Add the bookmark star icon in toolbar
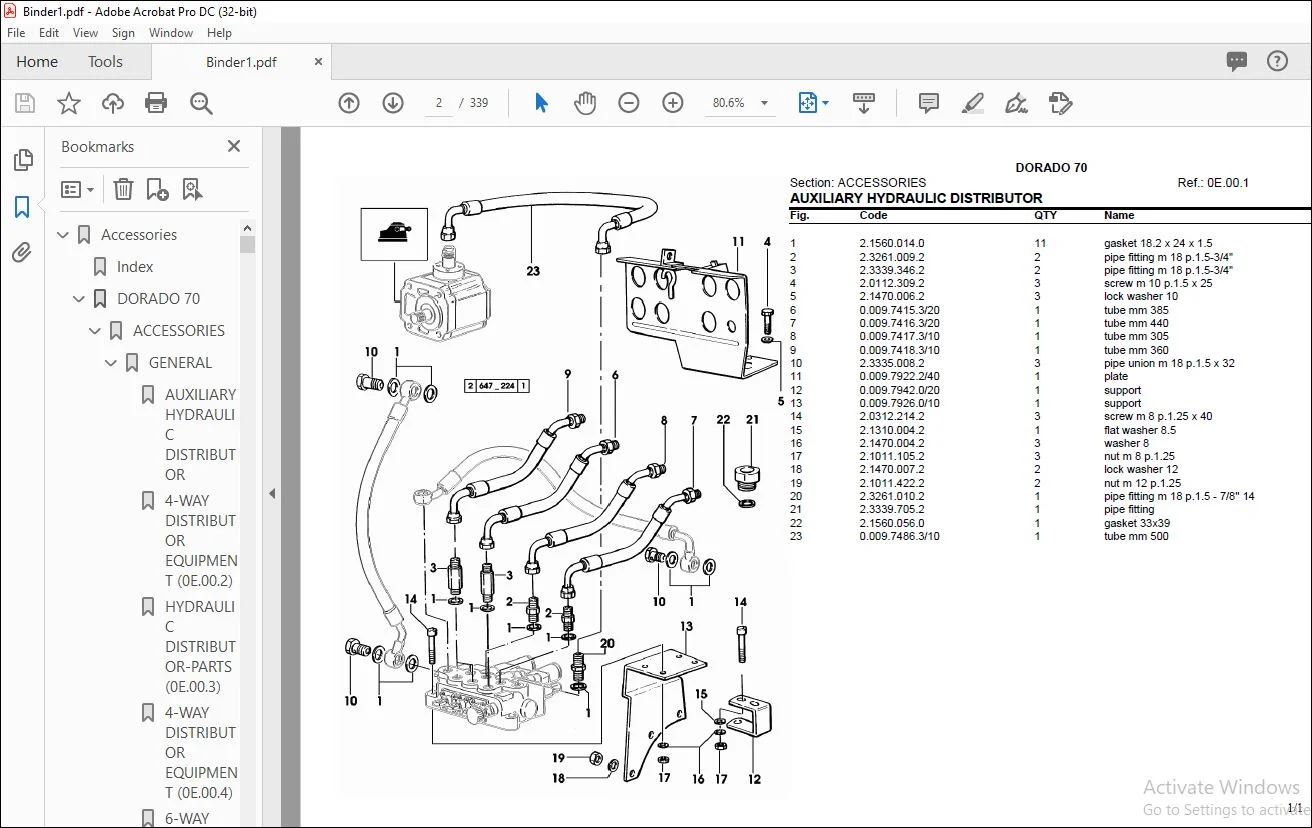 (x=69, y=103)
